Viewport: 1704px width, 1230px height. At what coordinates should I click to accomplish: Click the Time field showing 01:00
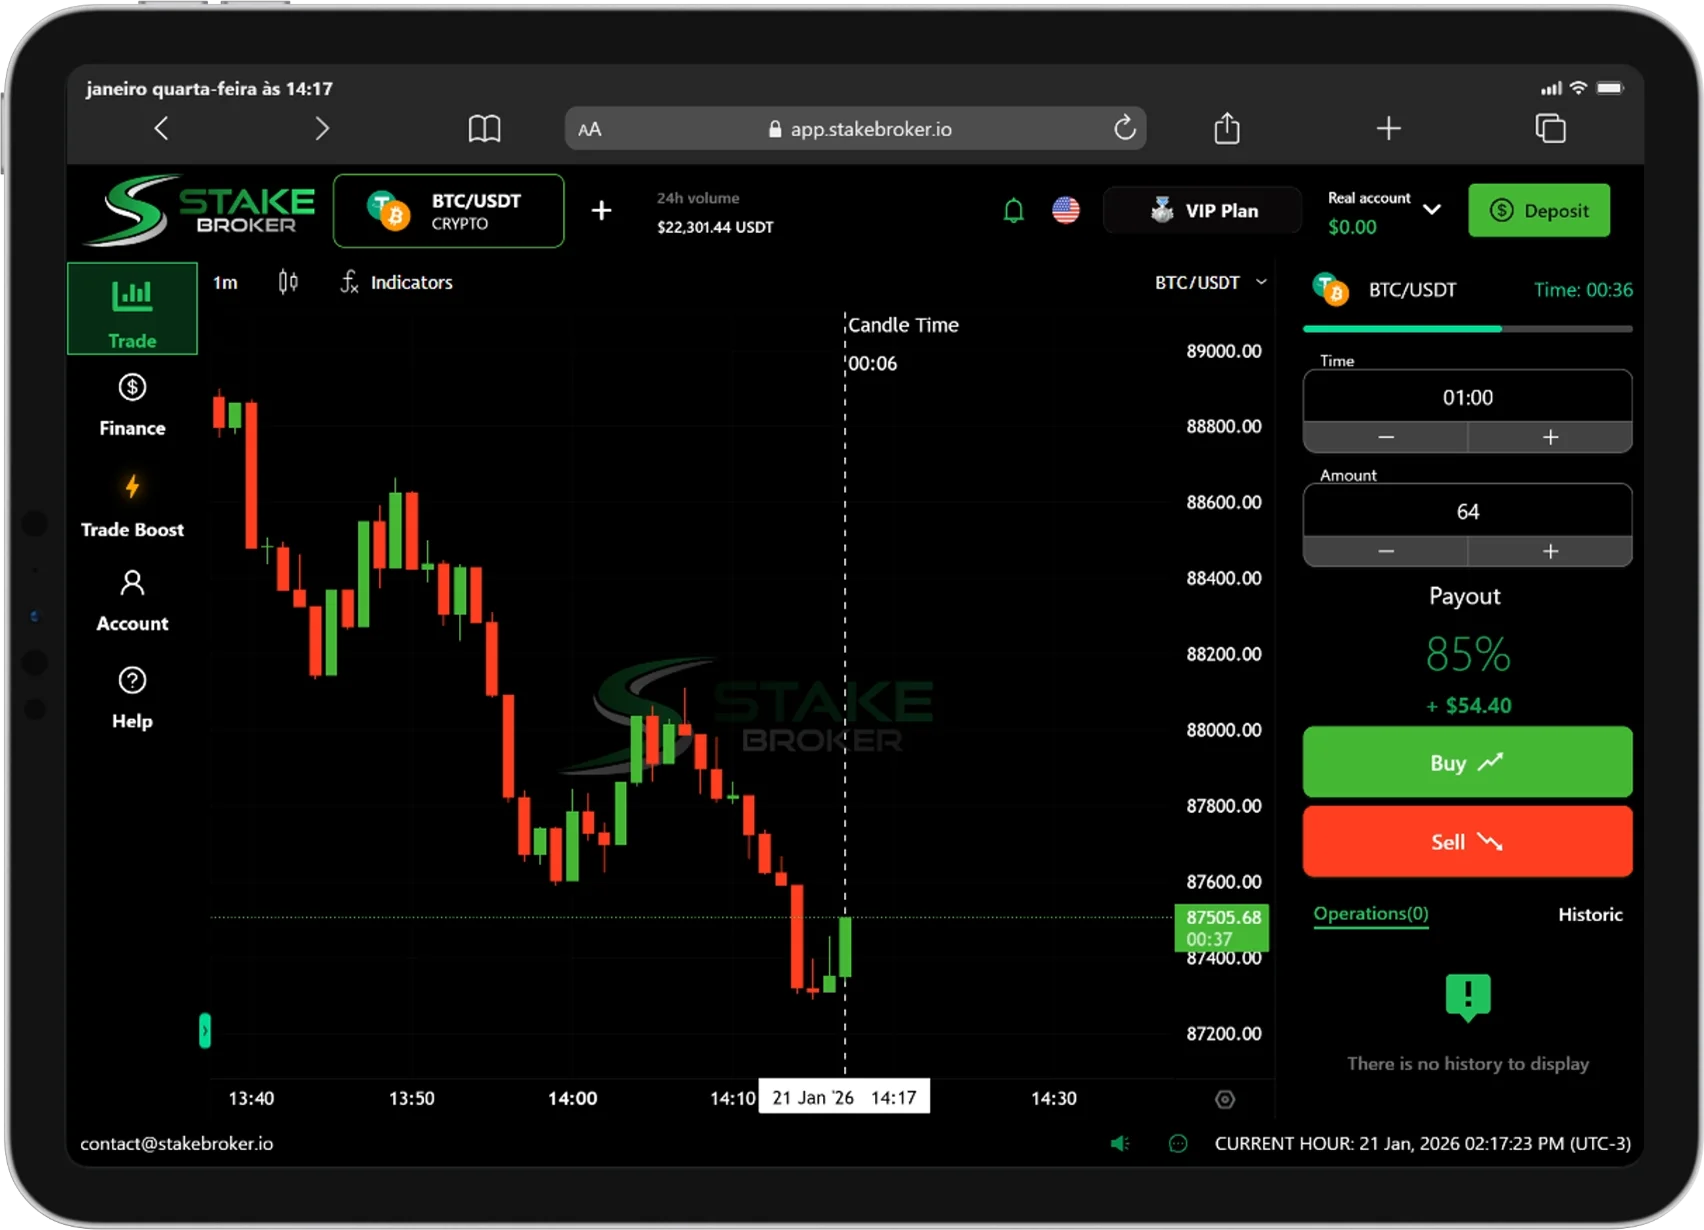1467,397
